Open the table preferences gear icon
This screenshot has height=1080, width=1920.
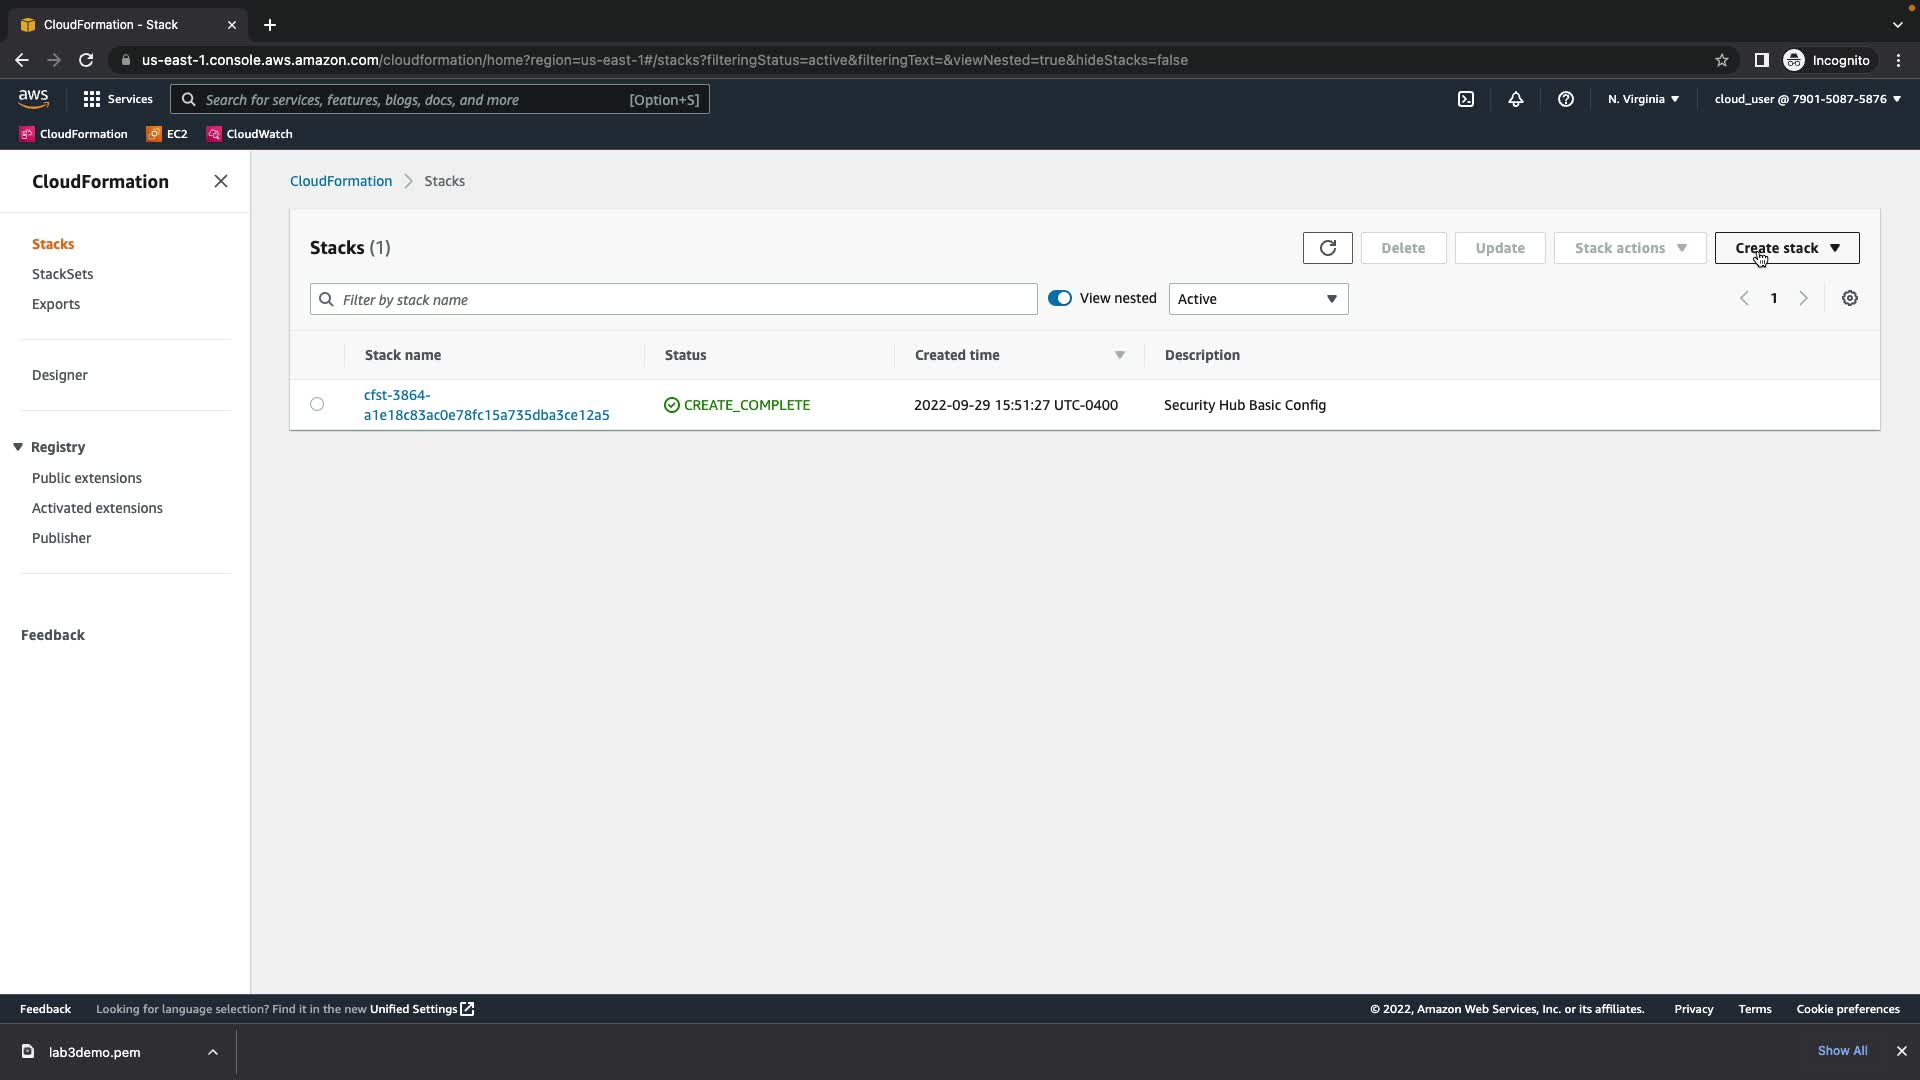click(1849, 298)
